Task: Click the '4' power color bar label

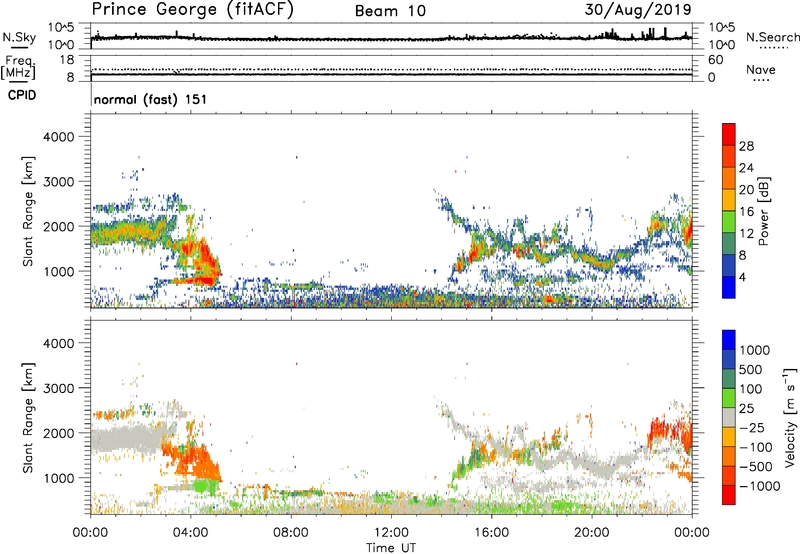Action: point(742,277)
